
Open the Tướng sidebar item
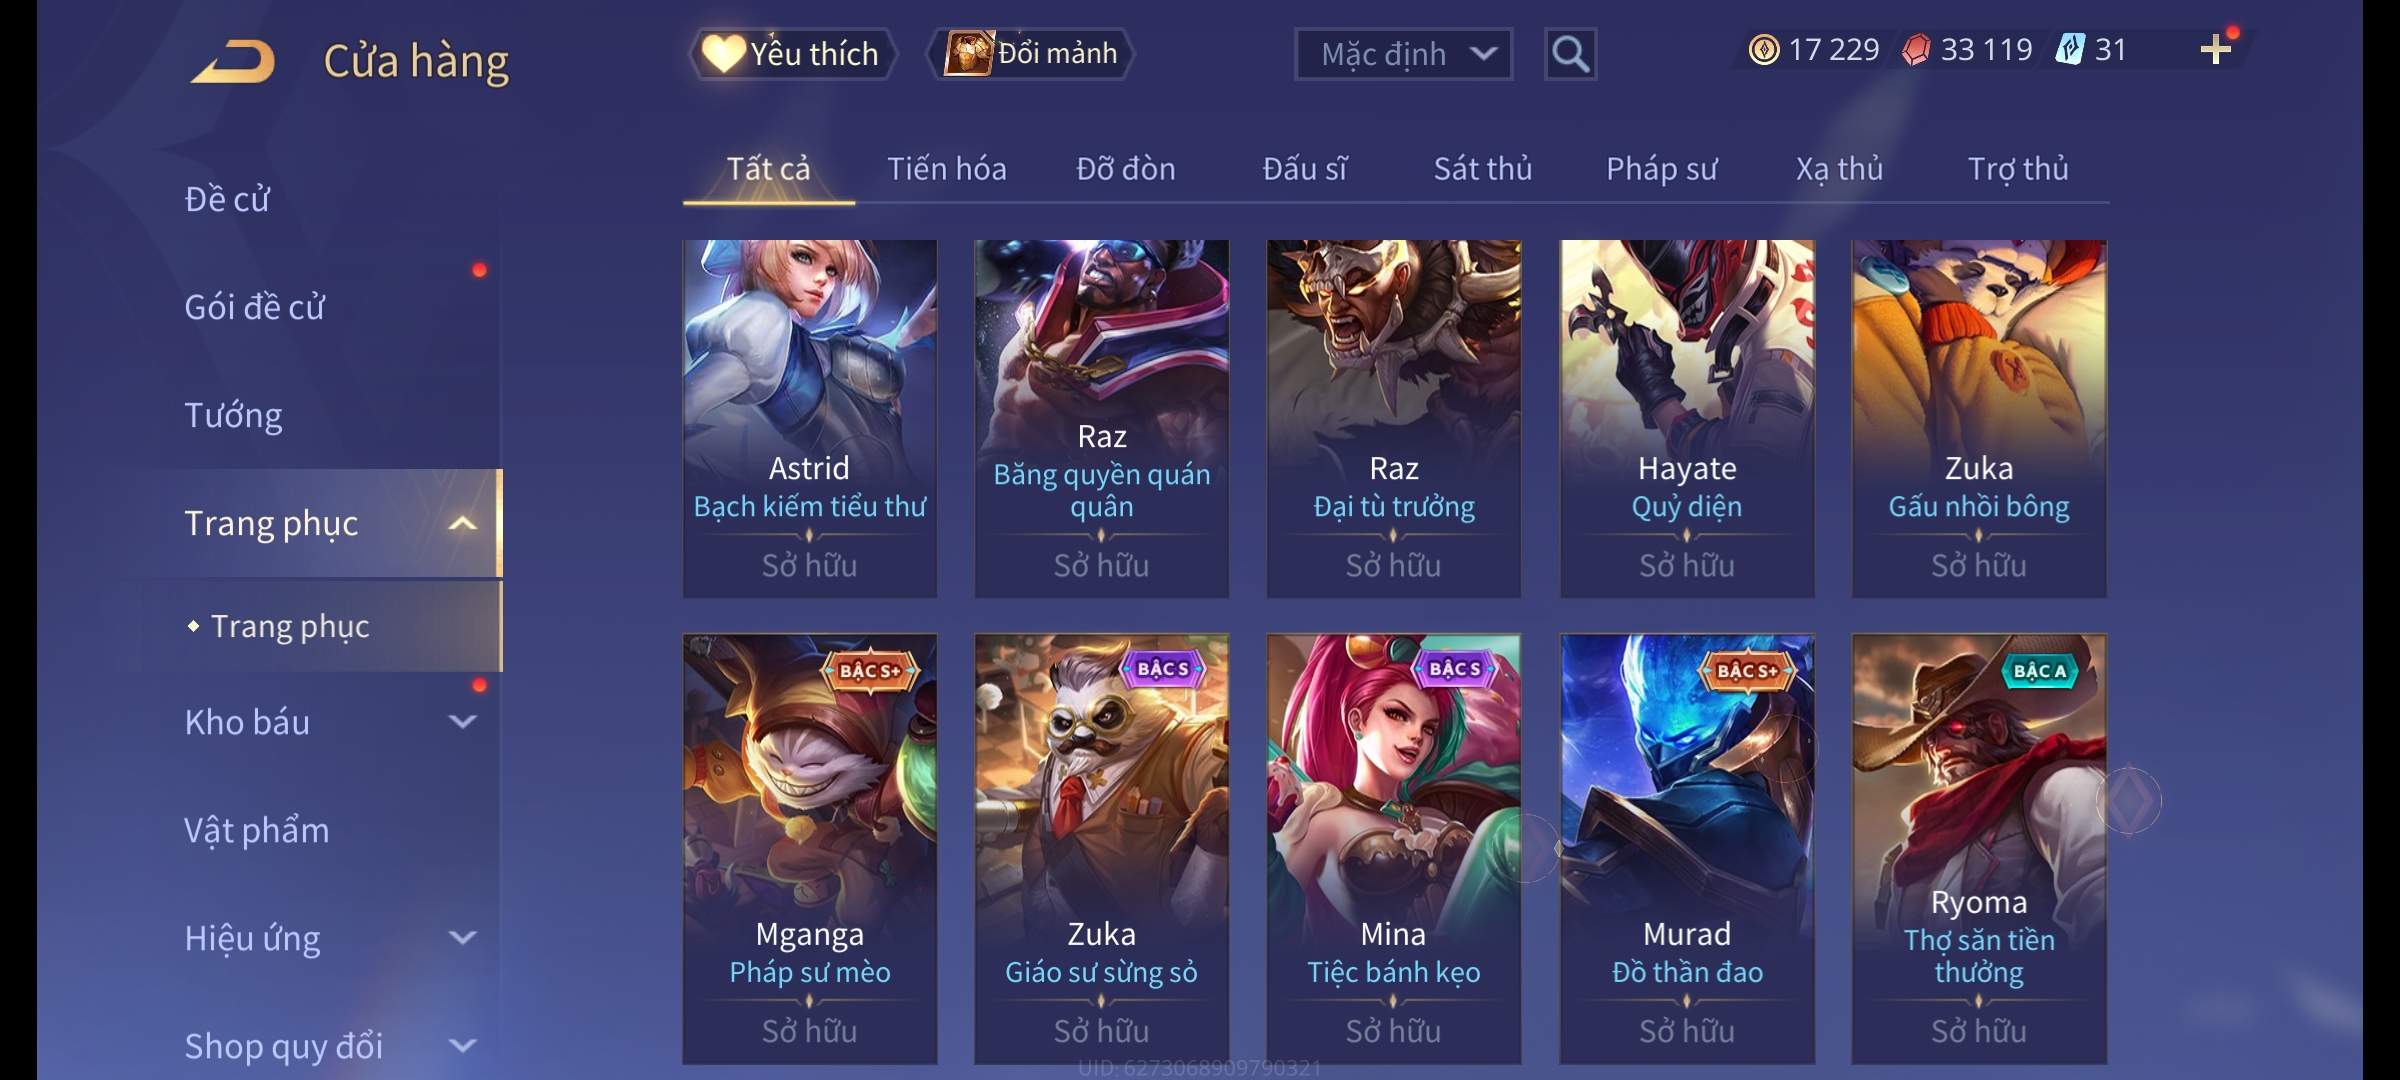[233, 415]
